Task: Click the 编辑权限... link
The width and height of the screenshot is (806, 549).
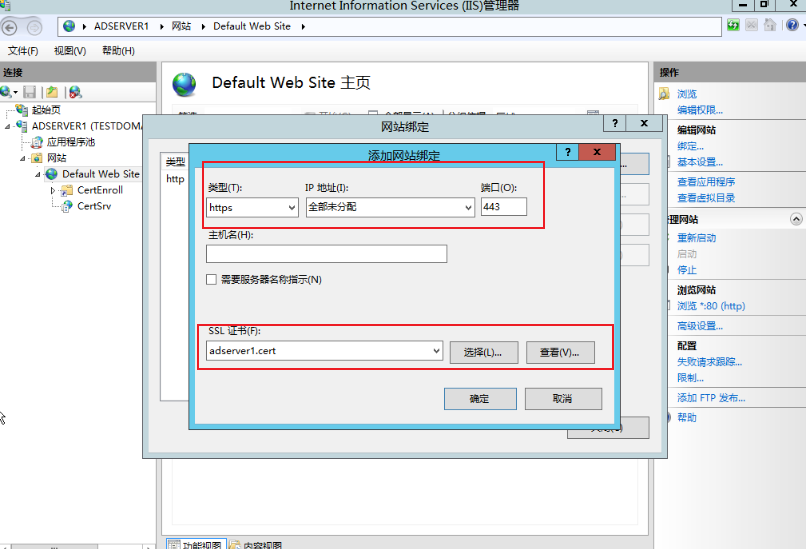Action: click(700, 110)
